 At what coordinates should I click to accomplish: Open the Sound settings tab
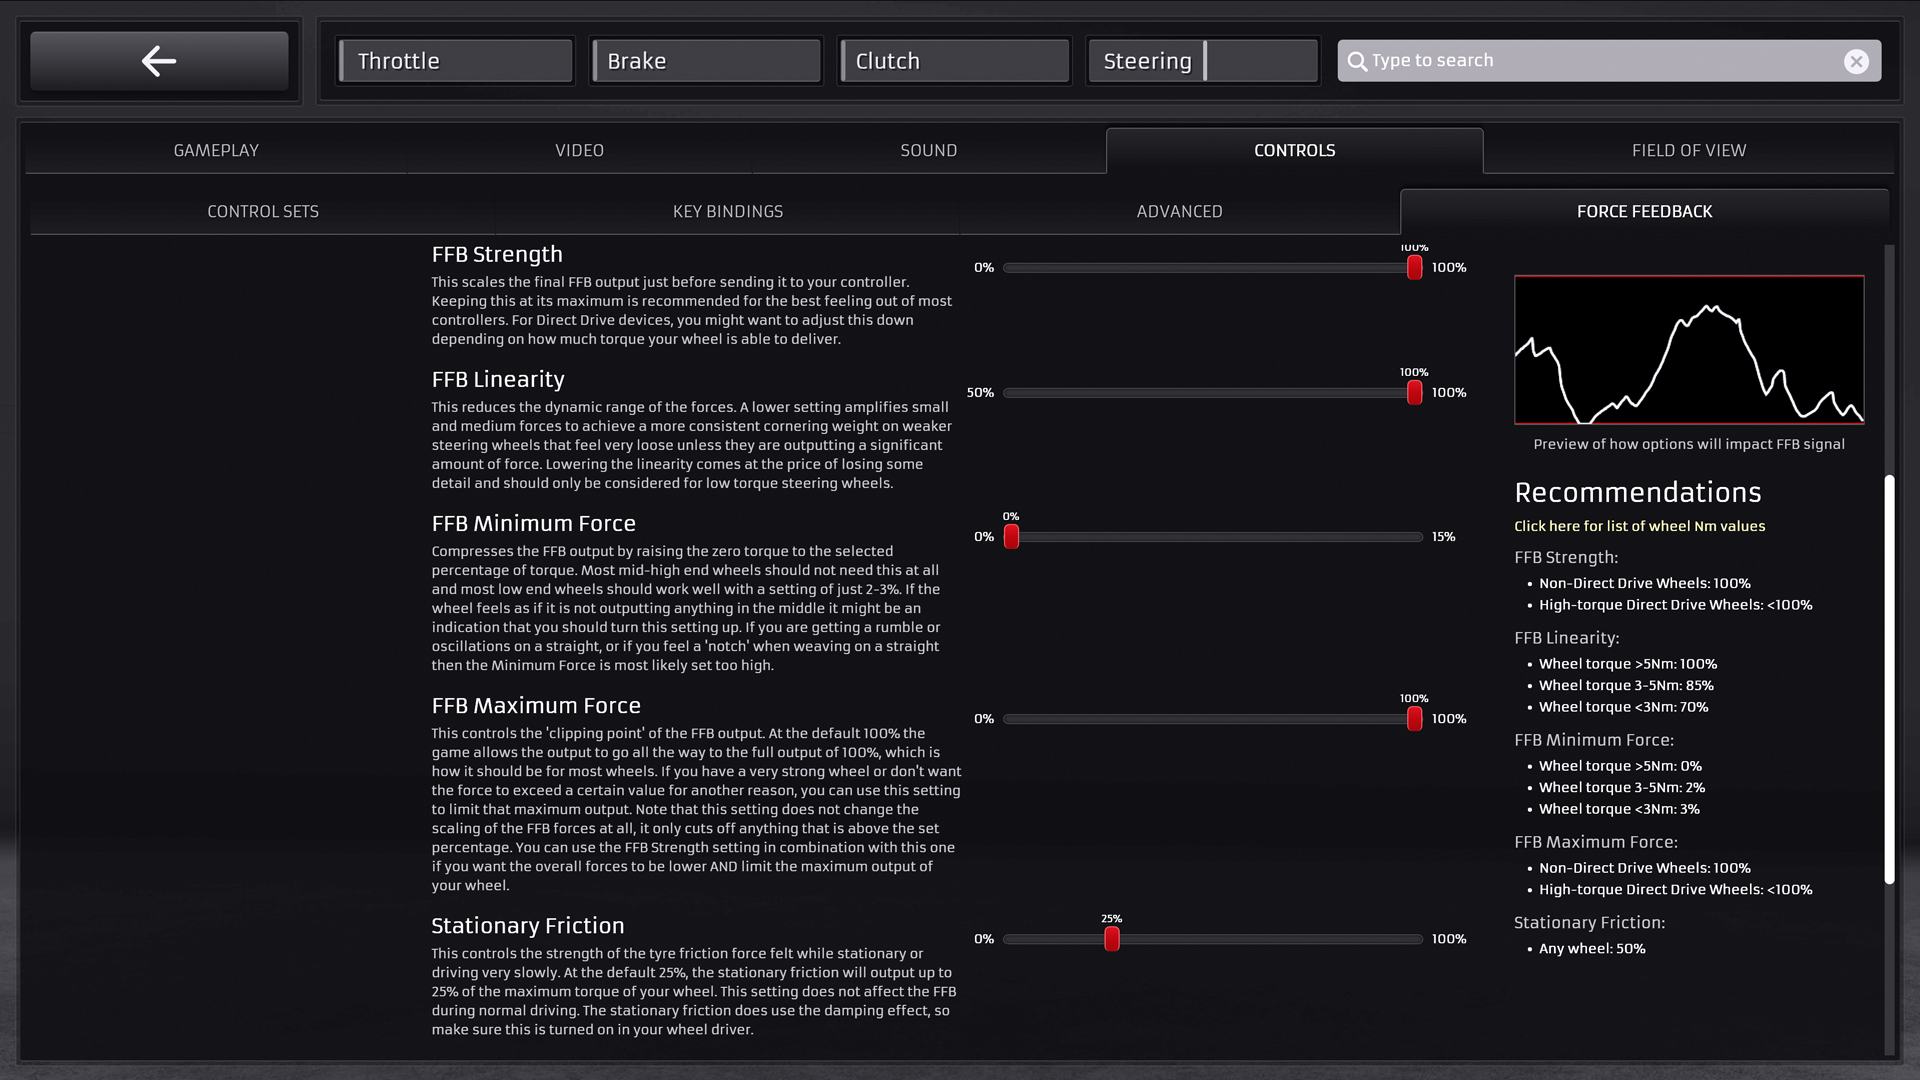[928, 150]
